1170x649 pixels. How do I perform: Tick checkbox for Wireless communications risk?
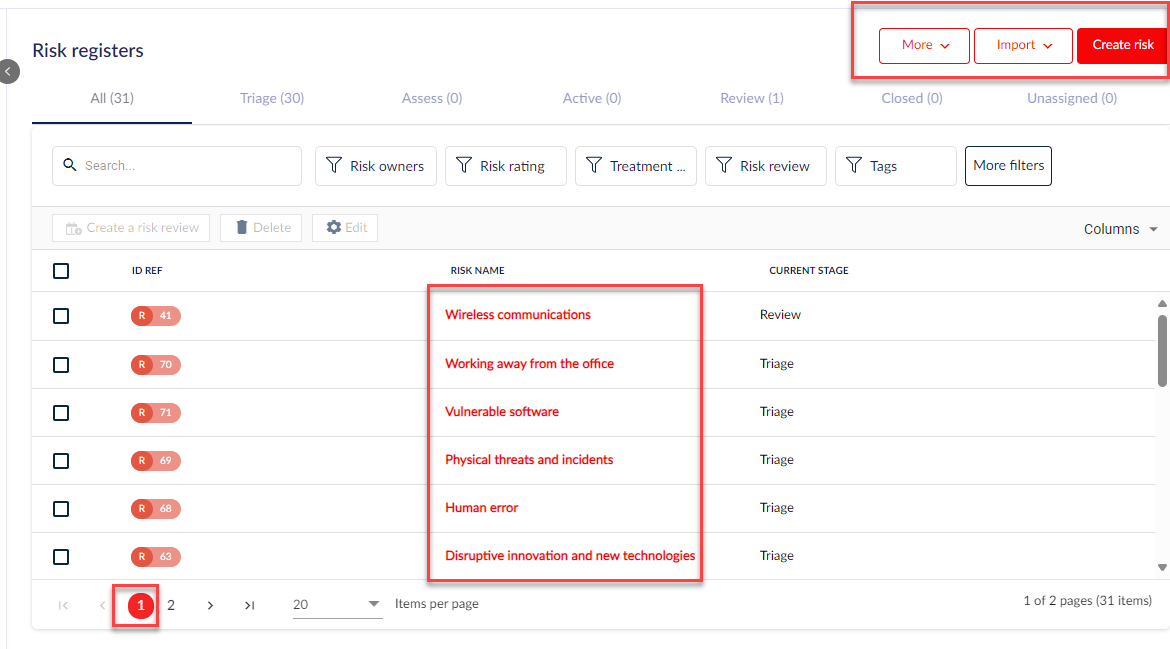tap(61, 316)
